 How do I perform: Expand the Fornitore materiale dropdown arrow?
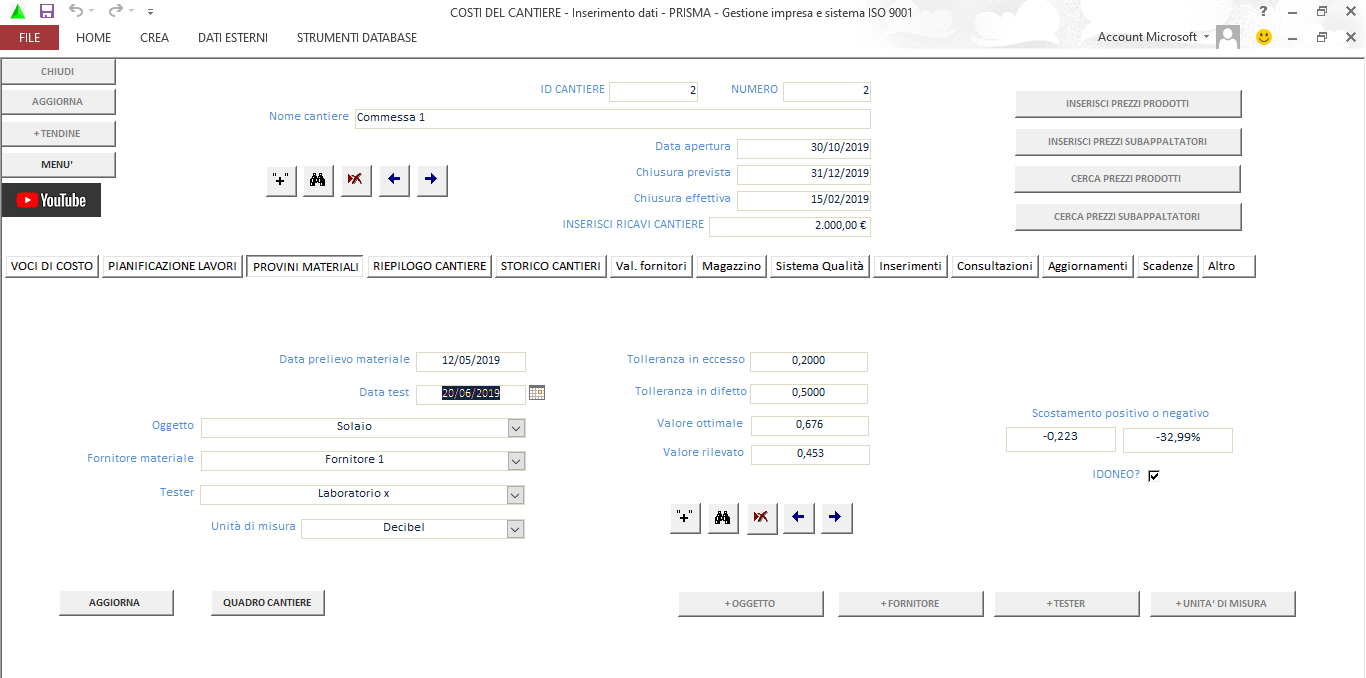click(x=516, y=461)
